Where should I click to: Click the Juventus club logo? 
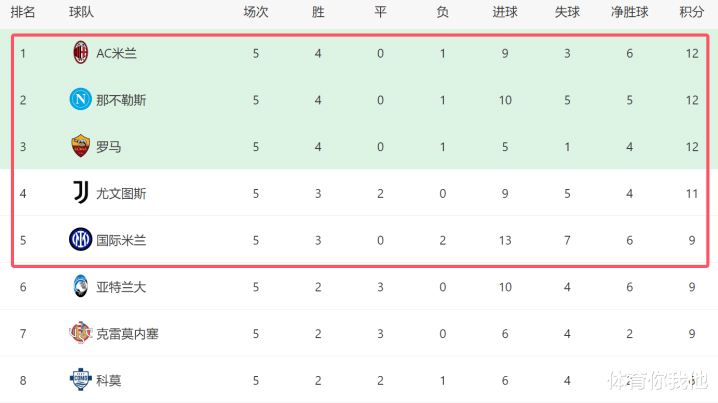pos(80,192)
